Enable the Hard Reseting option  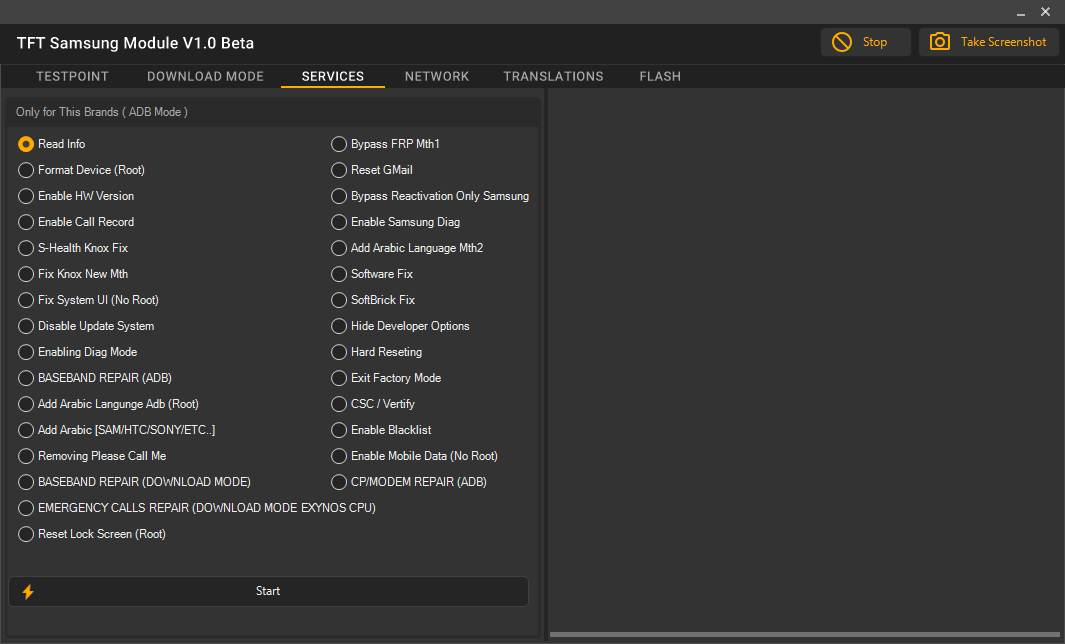click(338, 352)
